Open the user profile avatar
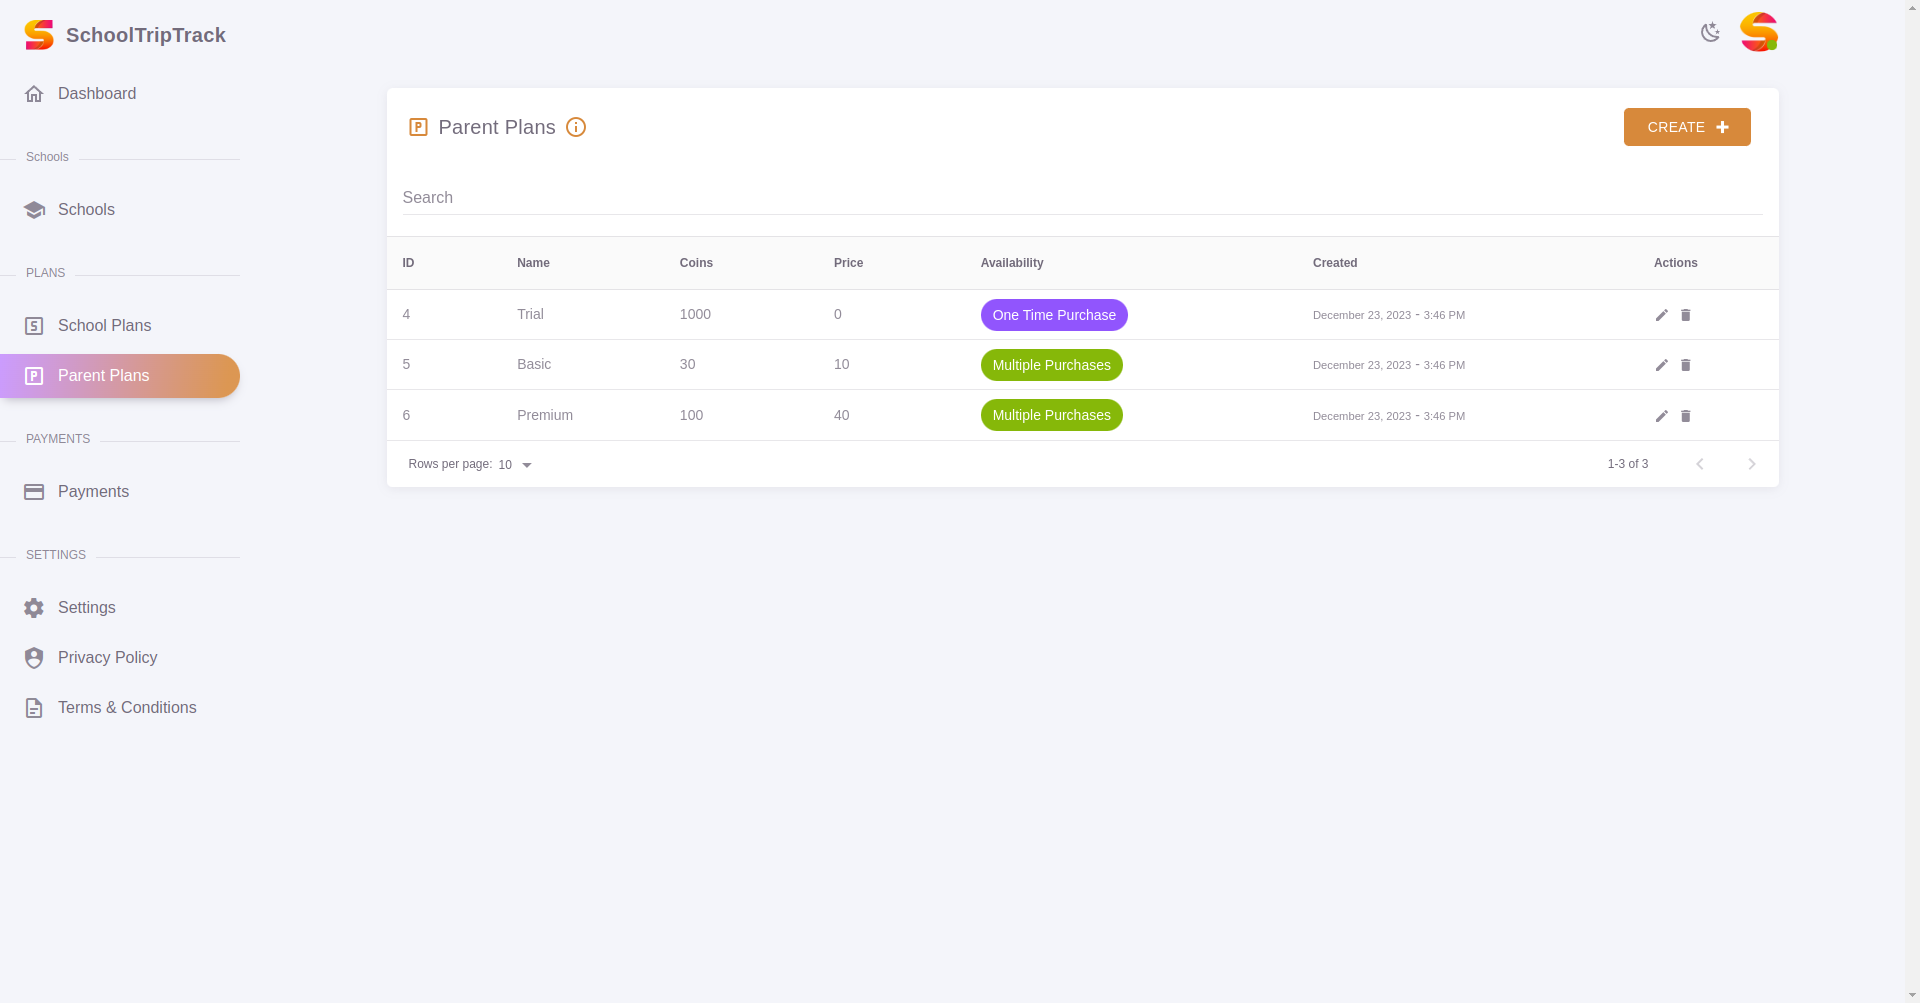1920x1003 pixels. 1758,32
